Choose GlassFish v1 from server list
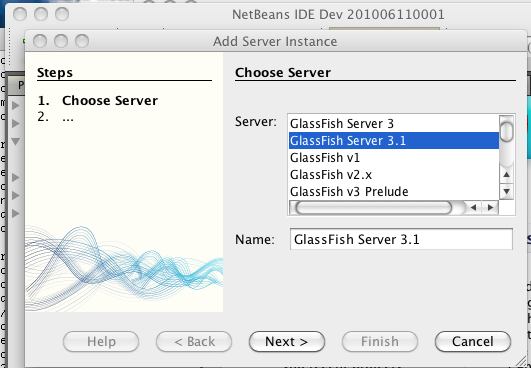 coord(394,158)
